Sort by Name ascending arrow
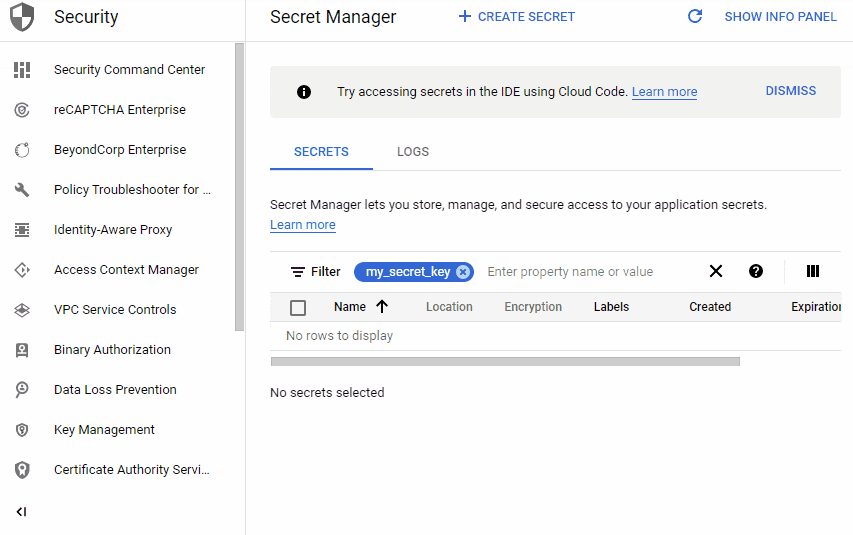853x535 pixels. [x=382, y=307]
